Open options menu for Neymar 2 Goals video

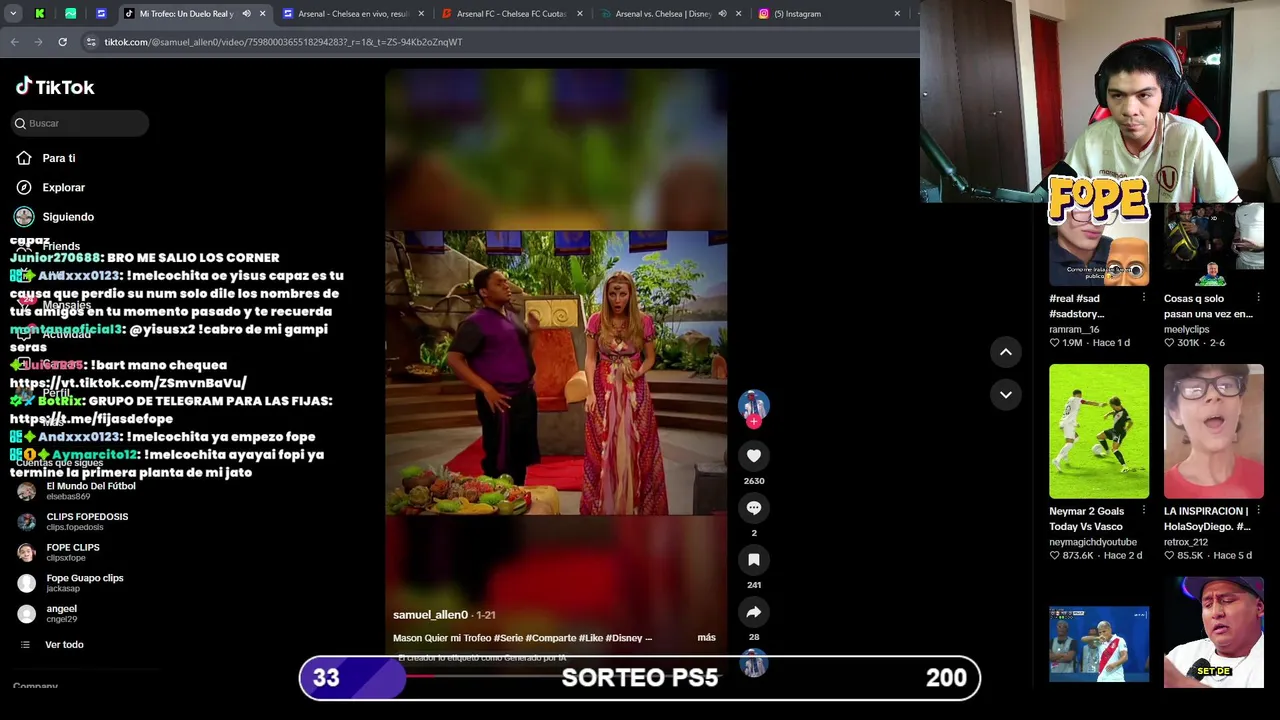click(x=1144, y=511)
